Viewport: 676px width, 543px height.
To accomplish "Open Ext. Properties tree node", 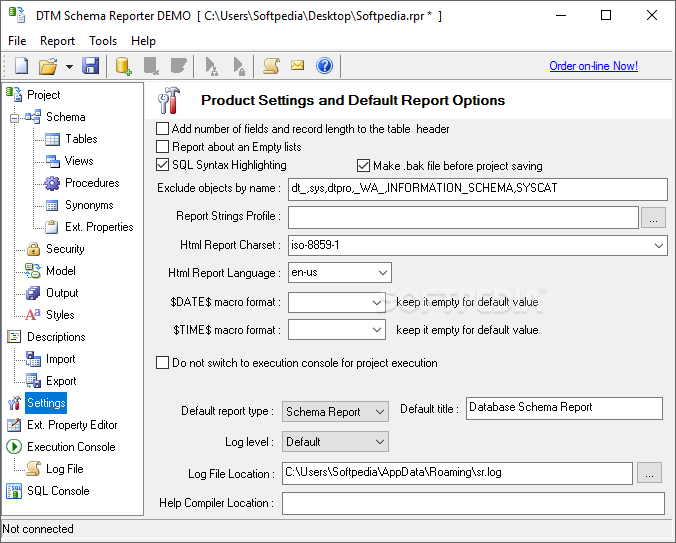I will tap(99, 227).
